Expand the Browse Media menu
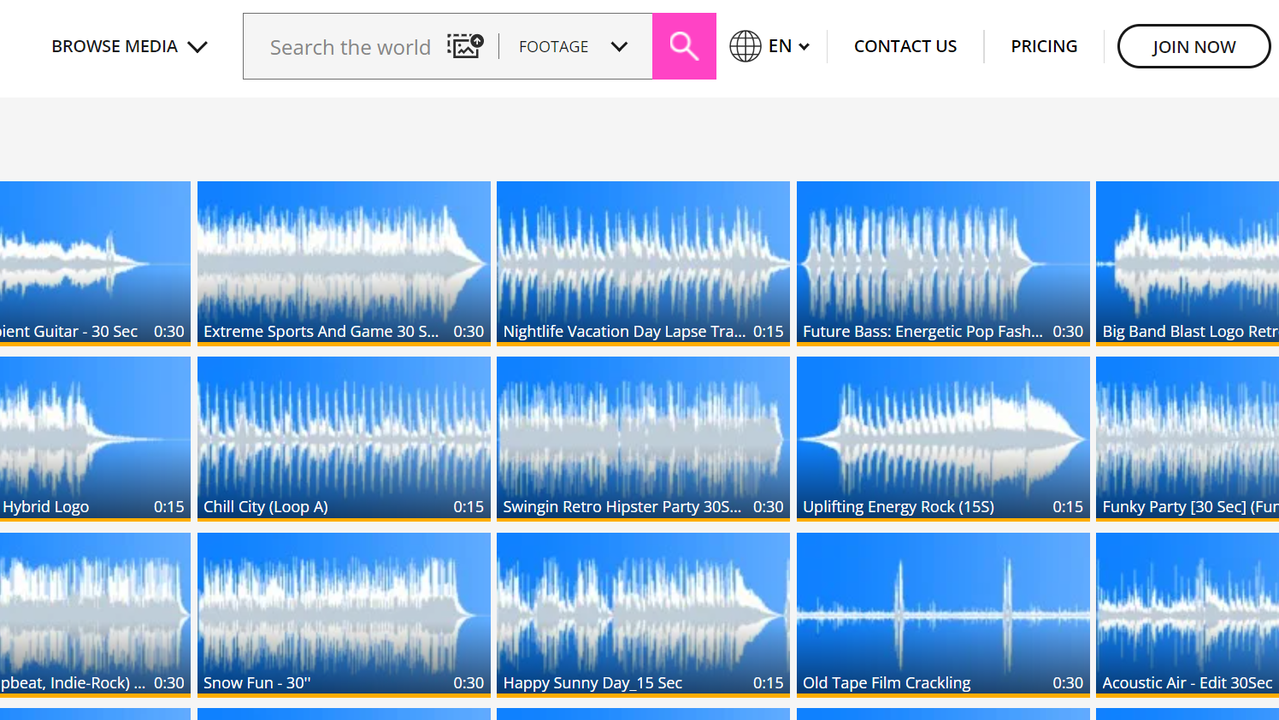1279x720 pixels. 129,46
